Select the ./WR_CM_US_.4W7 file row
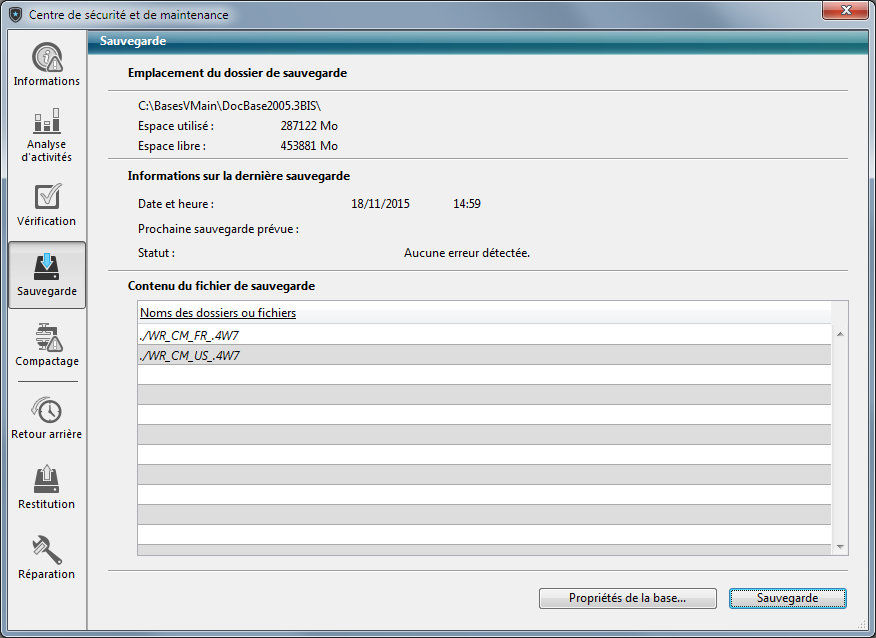The width and height of the screenshot is (876, 638). click(x=484, y=355)
